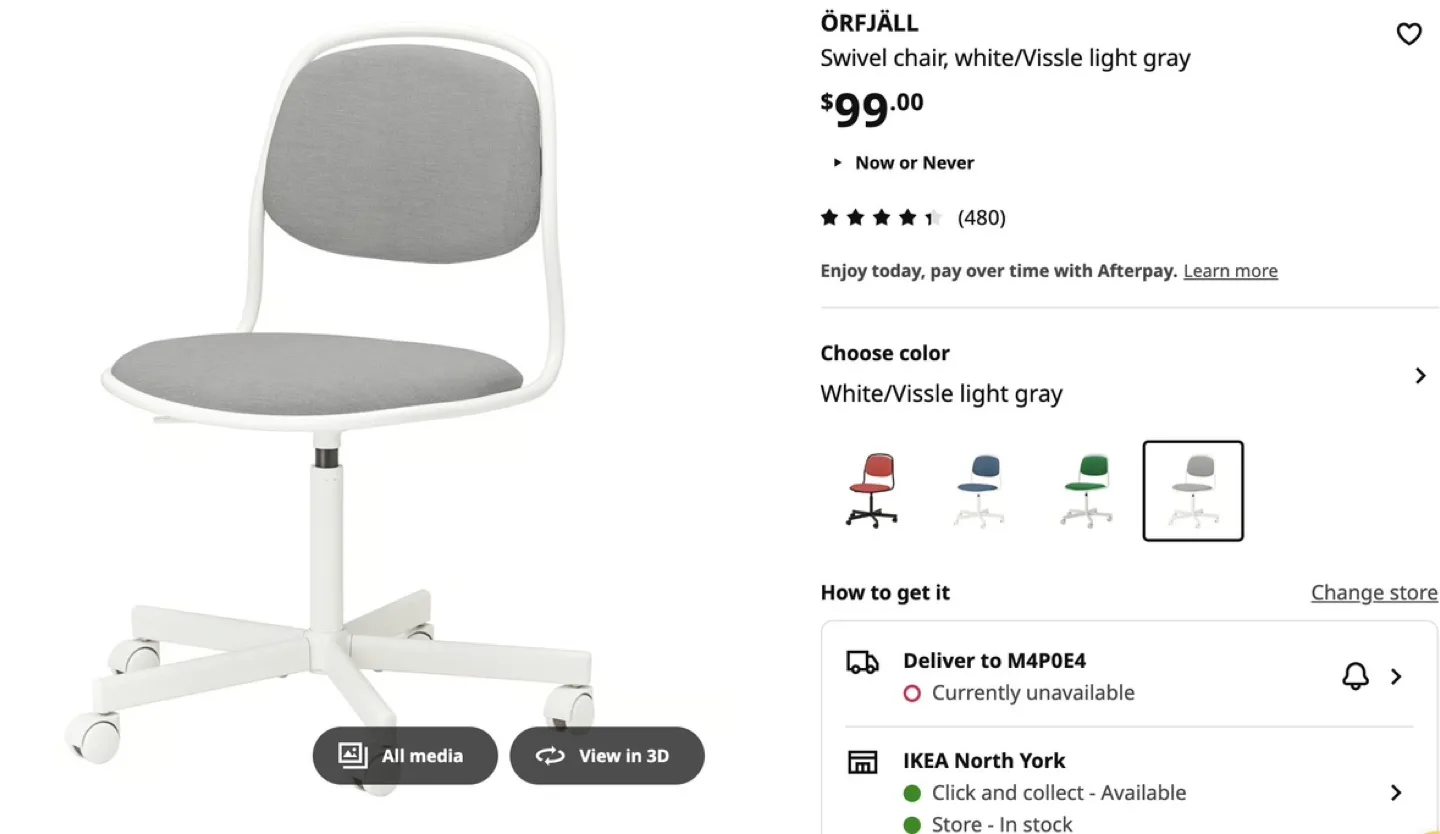Expand delivery options chevron for M4P0E4

coord(1396,677)
